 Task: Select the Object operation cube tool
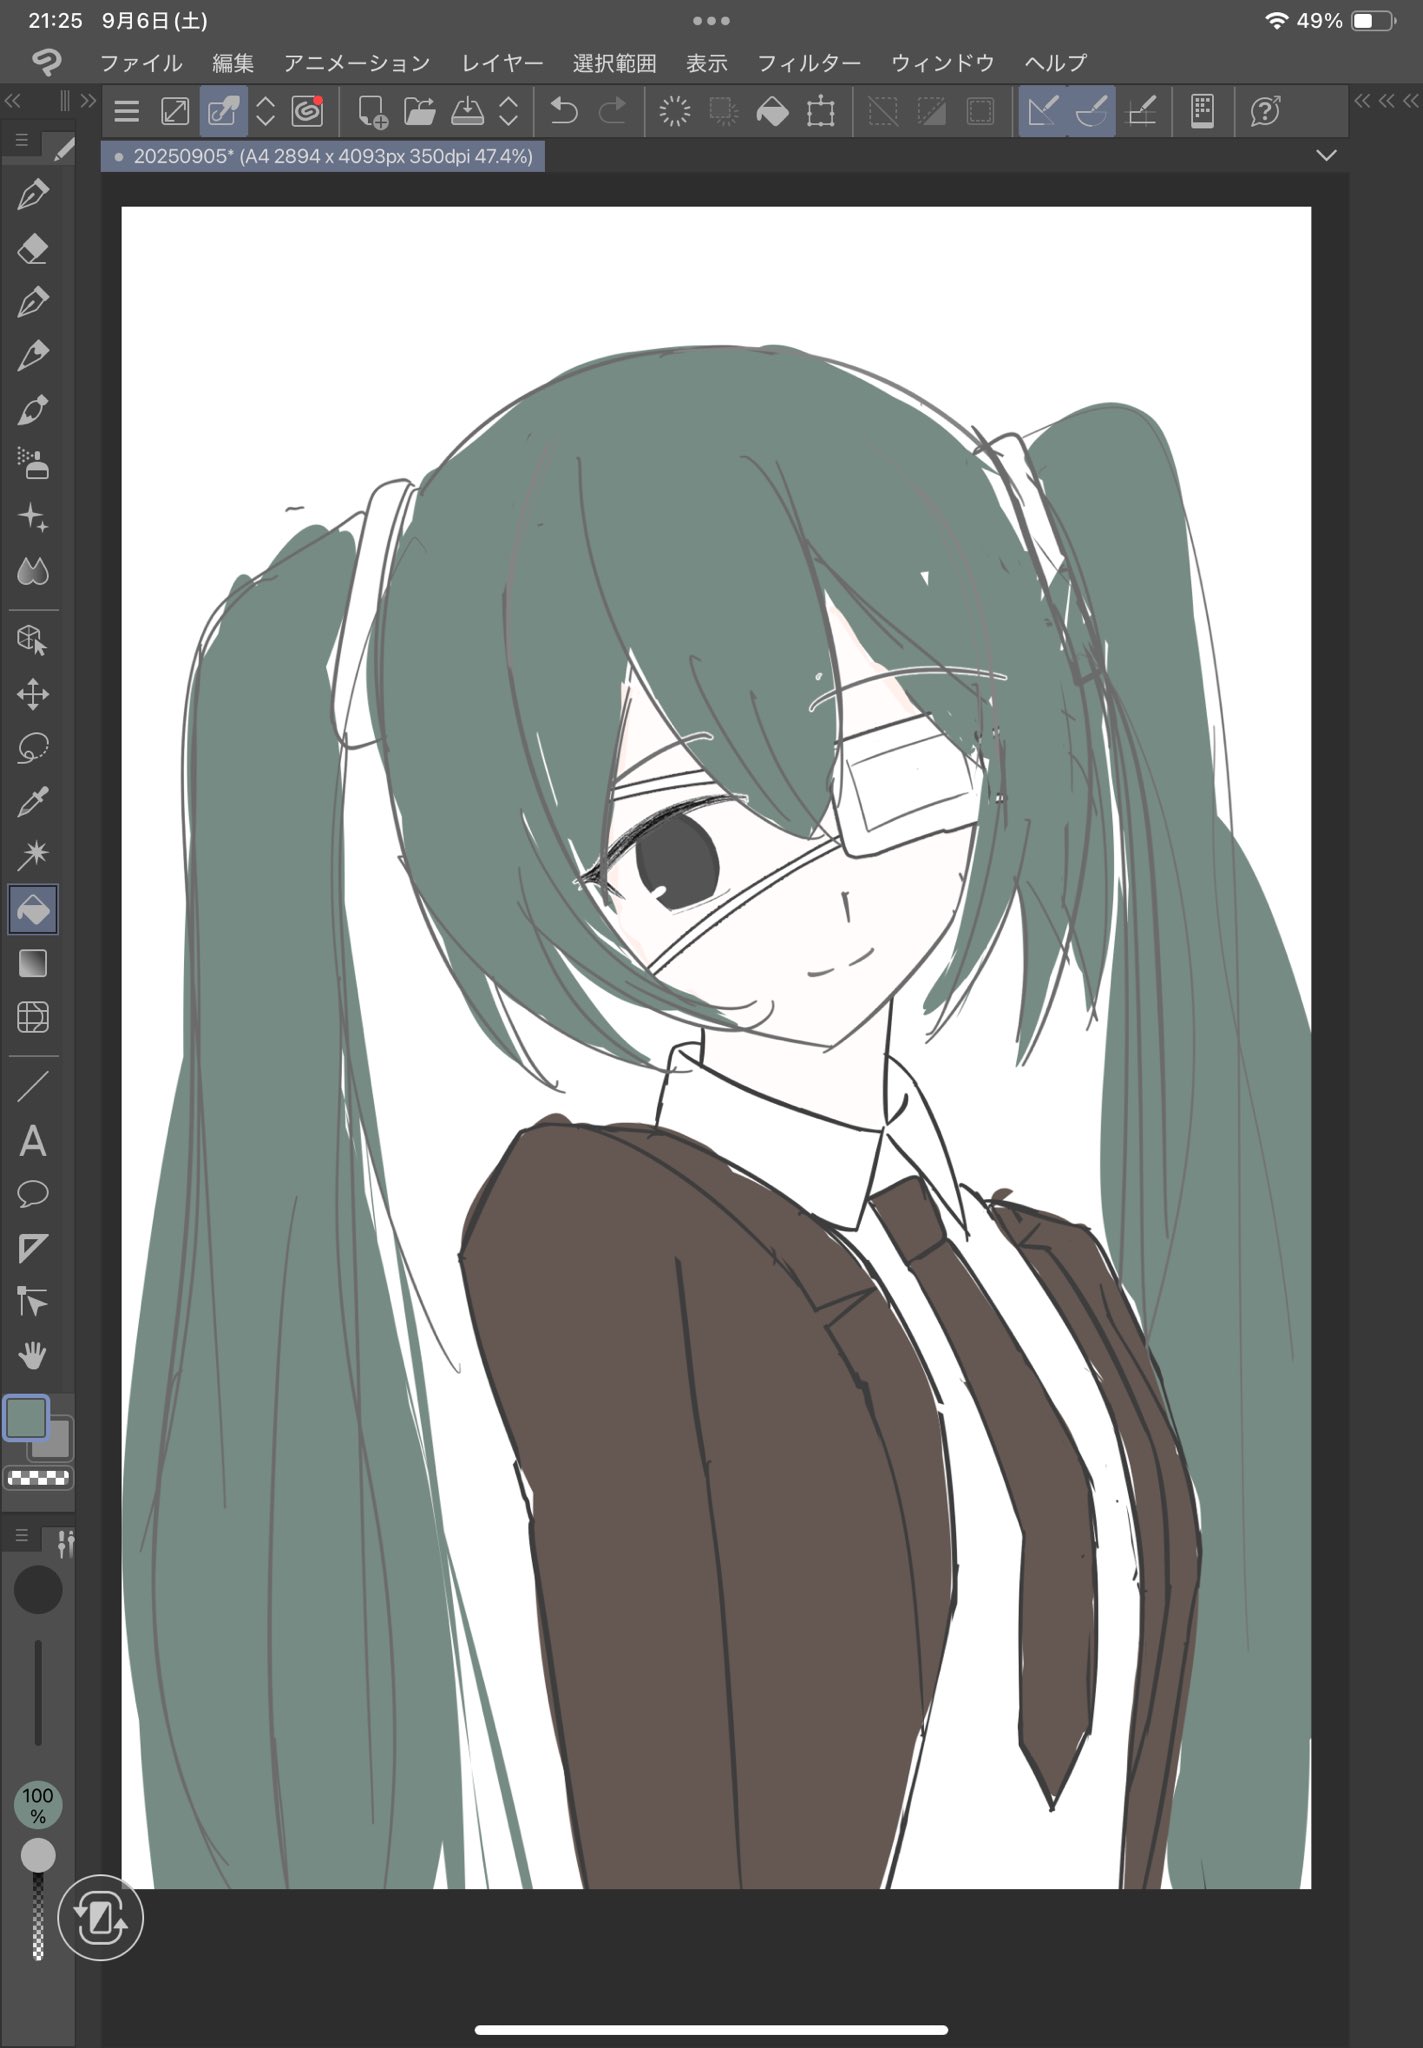coord(33,640)
